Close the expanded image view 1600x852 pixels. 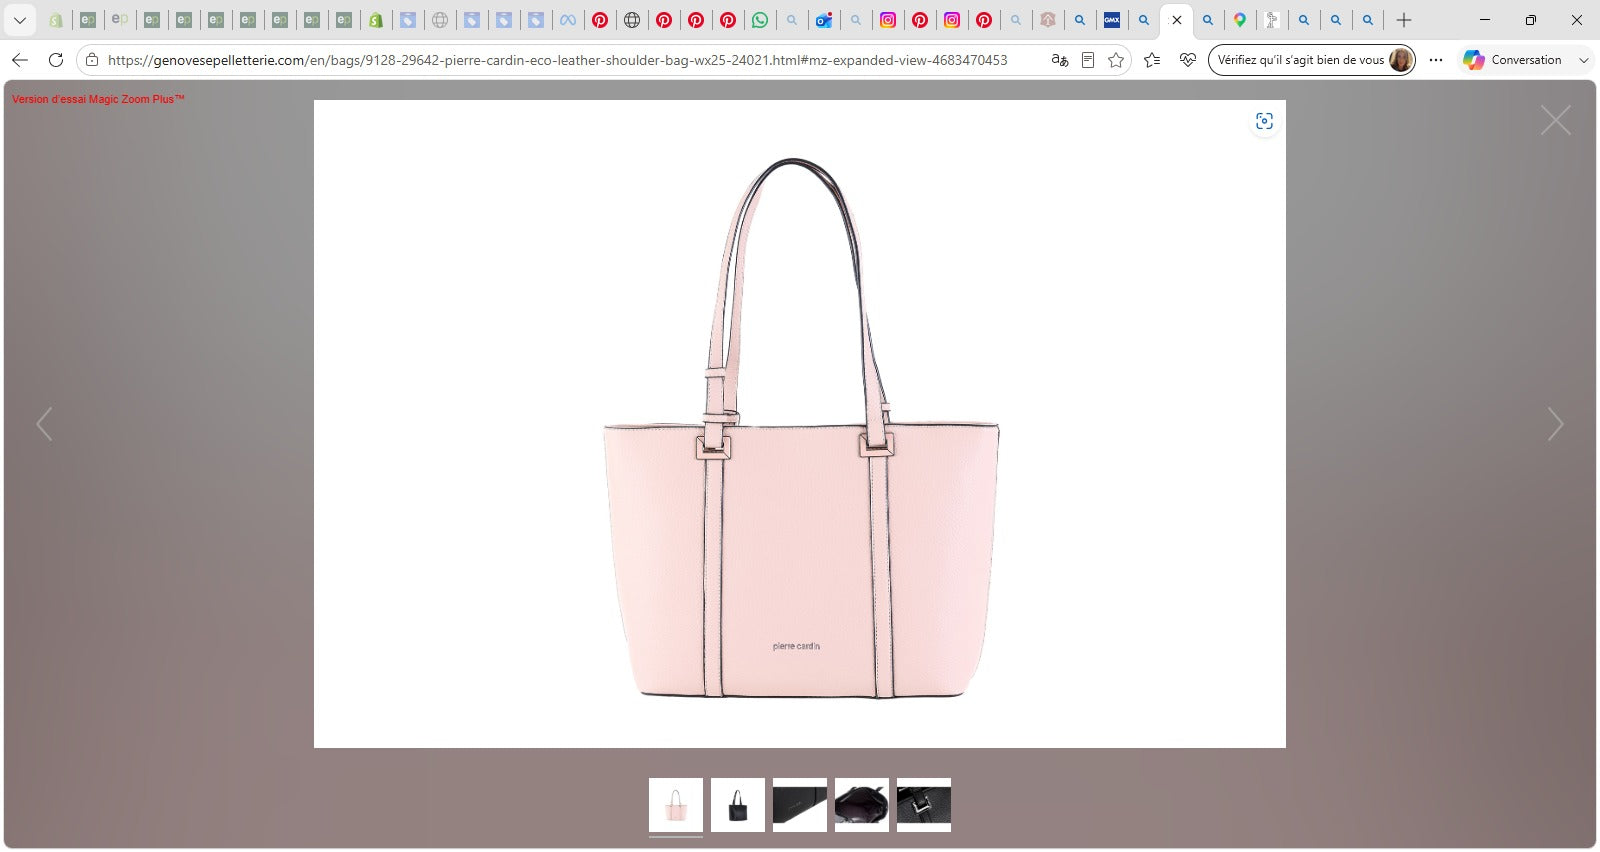(1556, 120)
